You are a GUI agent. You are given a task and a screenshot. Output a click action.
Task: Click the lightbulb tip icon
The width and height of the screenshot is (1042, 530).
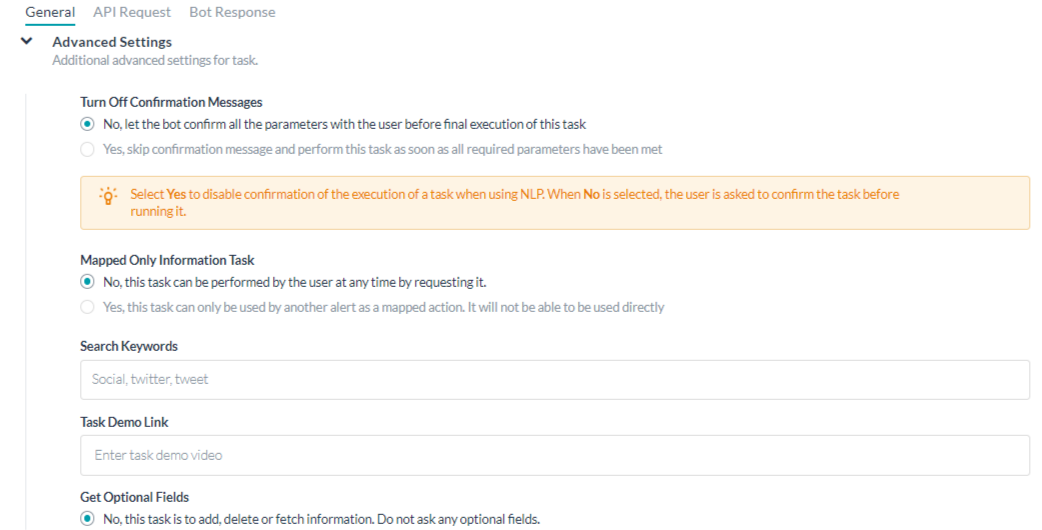click(108, 195)
